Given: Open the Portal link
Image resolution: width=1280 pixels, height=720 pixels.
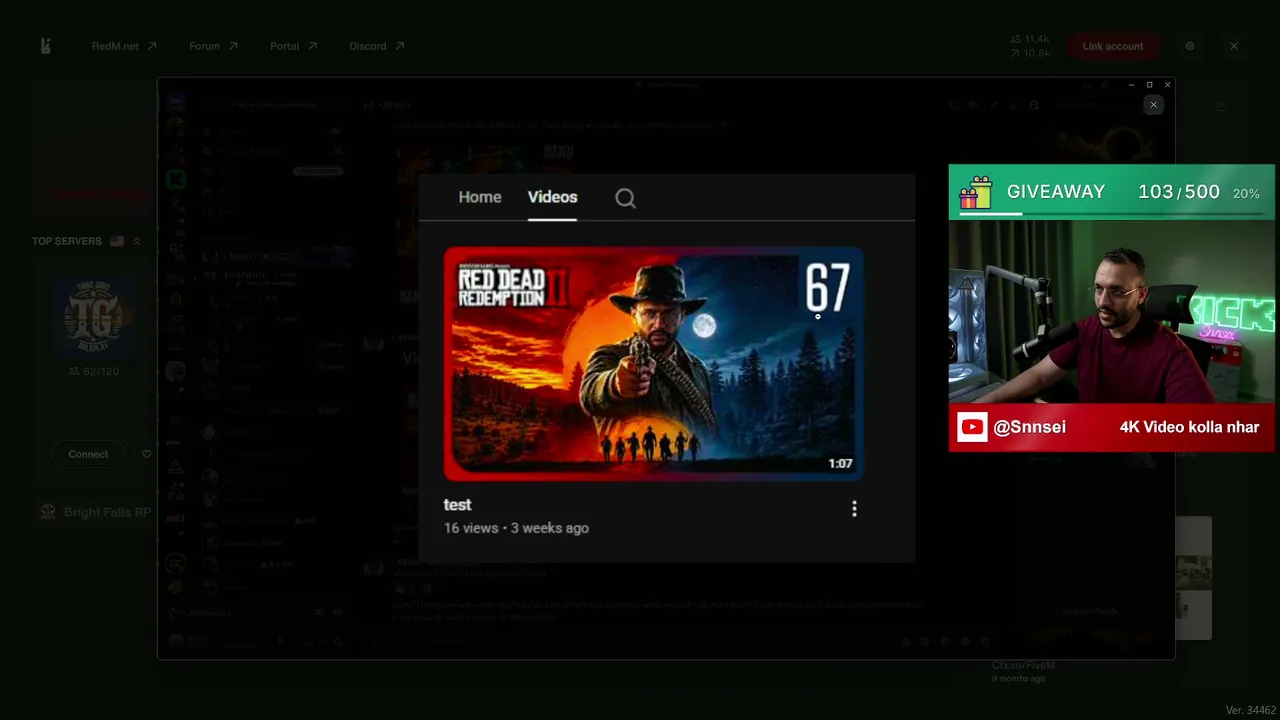Looking at the screenshot, I should pos(293,46).
